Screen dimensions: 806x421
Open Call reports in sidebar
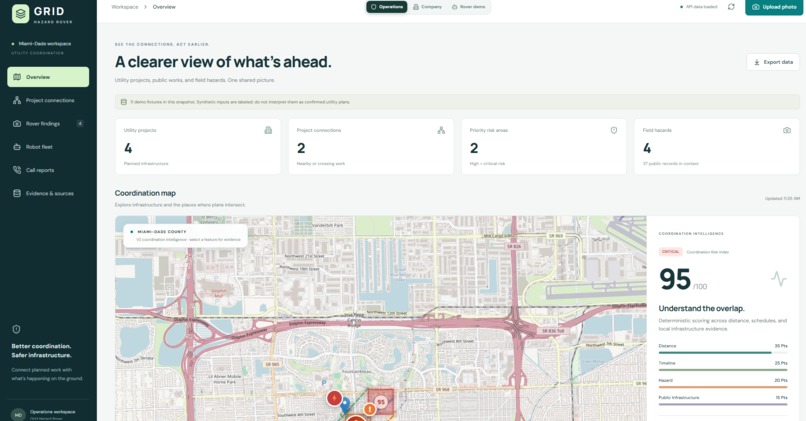coord(48,170)
